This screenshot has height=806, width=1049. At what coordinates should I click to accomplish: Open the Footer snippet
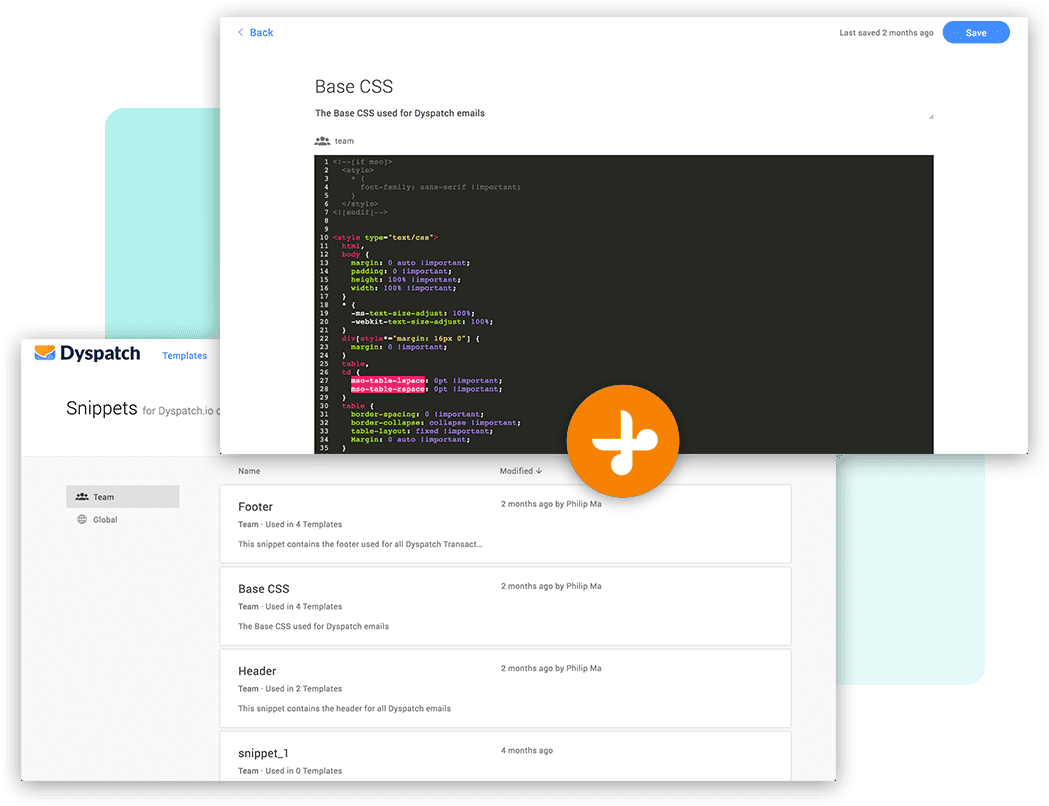click(505, 524)
